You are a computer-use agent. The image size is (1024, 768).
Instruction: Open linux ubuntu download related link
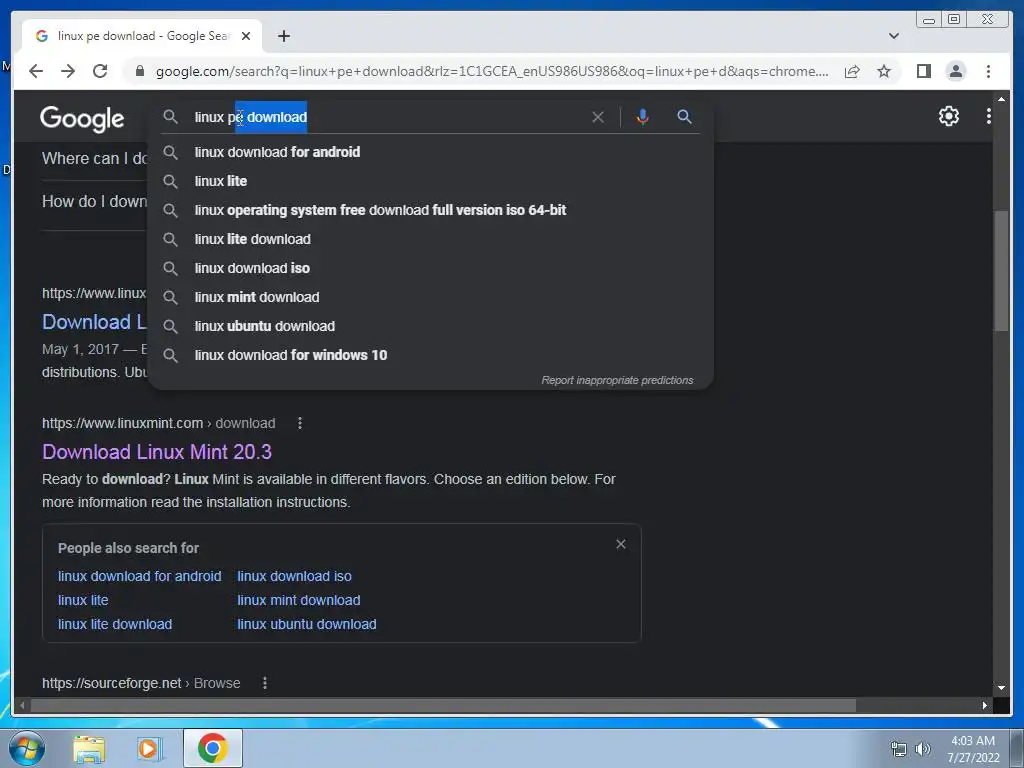pos(306,624)
